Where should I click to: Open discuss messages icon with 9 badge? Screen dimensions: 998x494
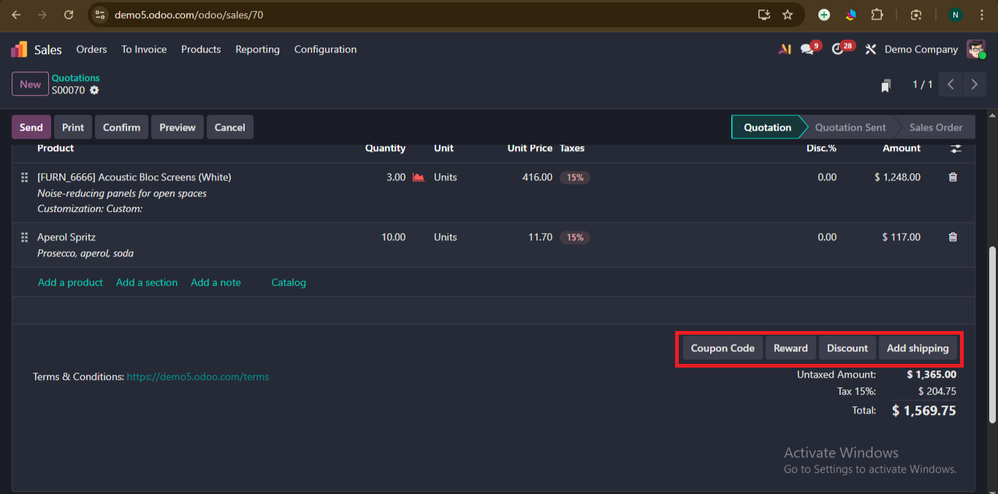tap(810, 48)
